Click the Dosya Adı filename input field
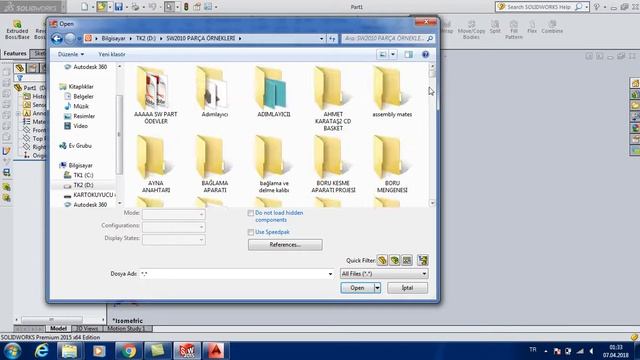This screenshot has width=640, height=360. pyautogui.click(x=233, y=274)
